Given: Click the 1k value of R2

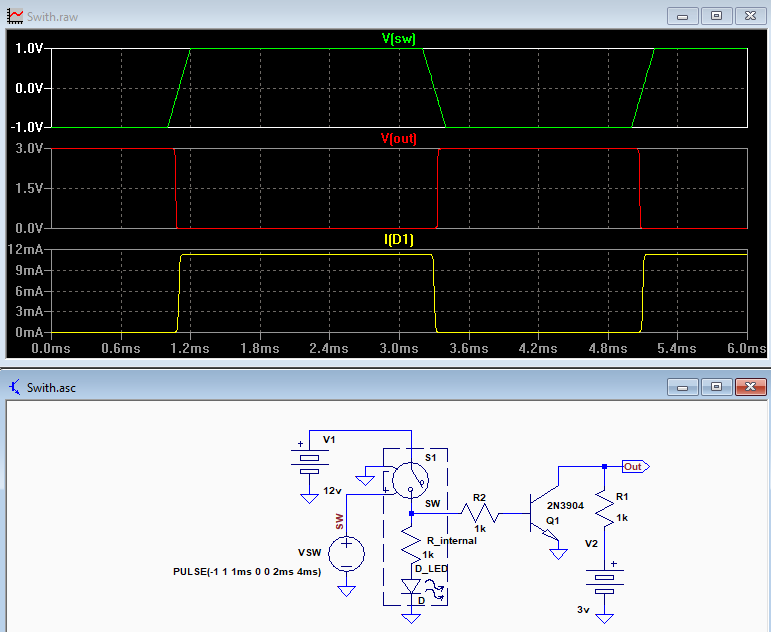Looking at the screenshot, I should (480, 529).
